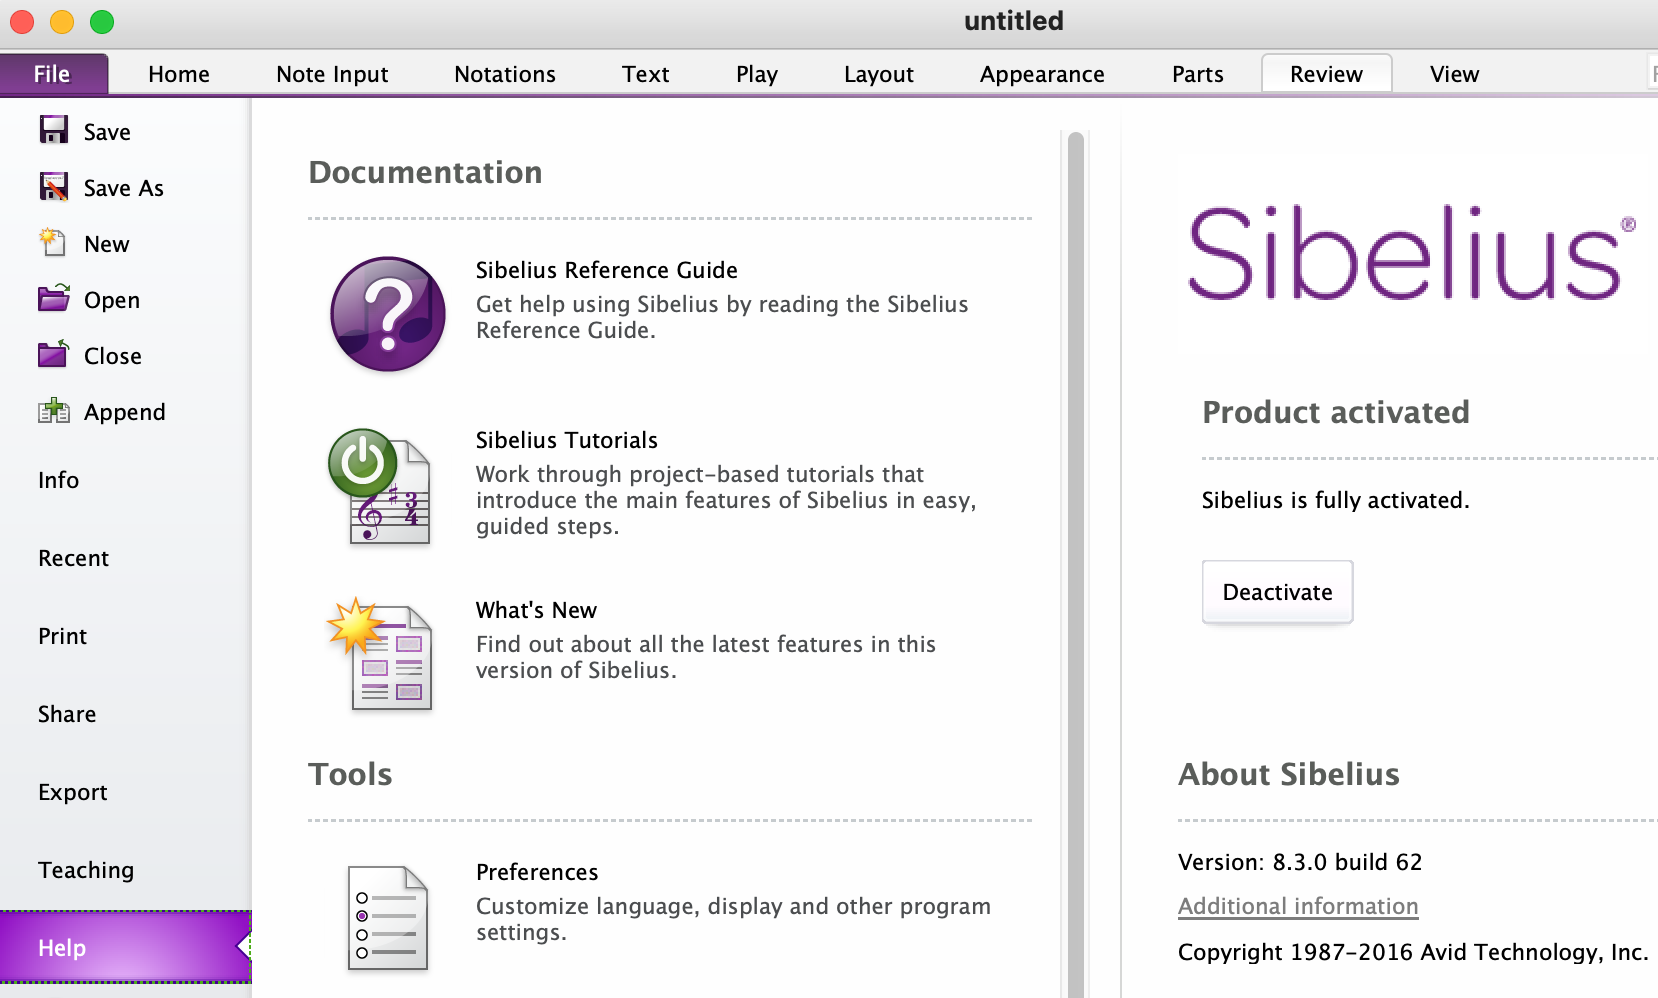1658x998 pixels.
Task: Choose New in the File sidebar
Action: click(107, 244)
